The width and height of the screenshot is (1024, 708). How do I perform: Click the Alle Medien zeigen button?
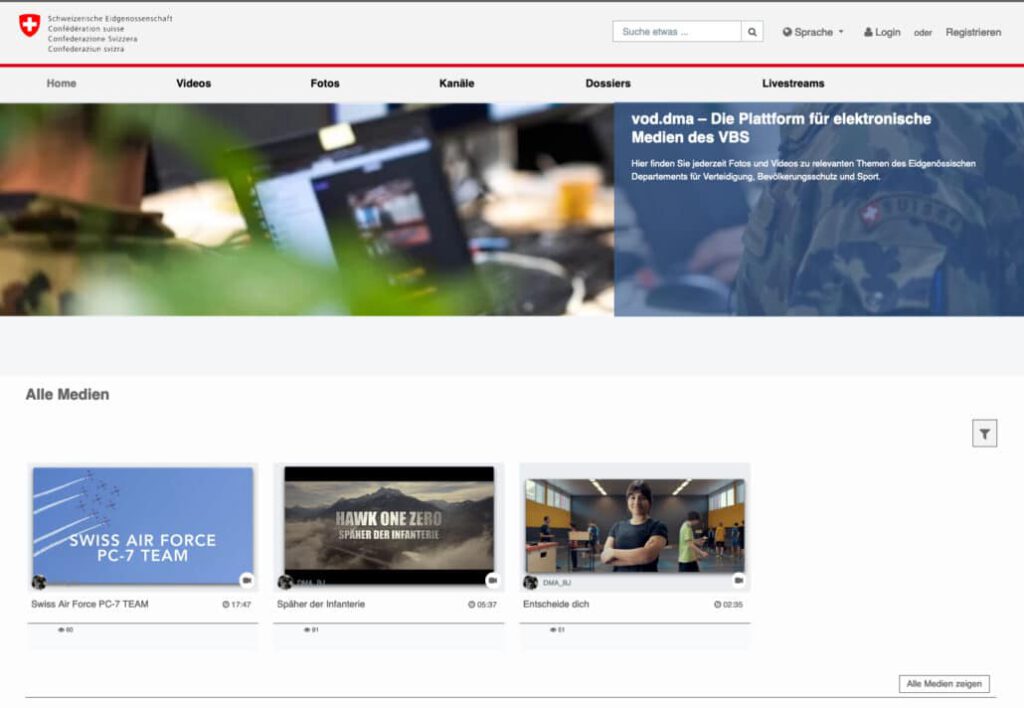click(945, 683)
